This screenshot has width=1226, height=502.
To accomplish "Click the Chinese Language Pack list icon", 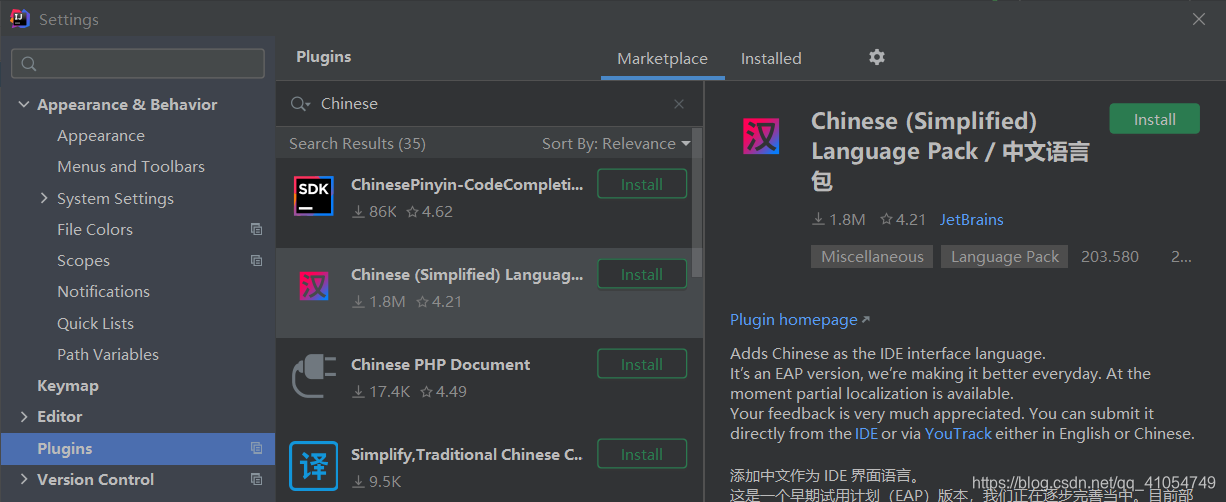I will coord(314,287).
